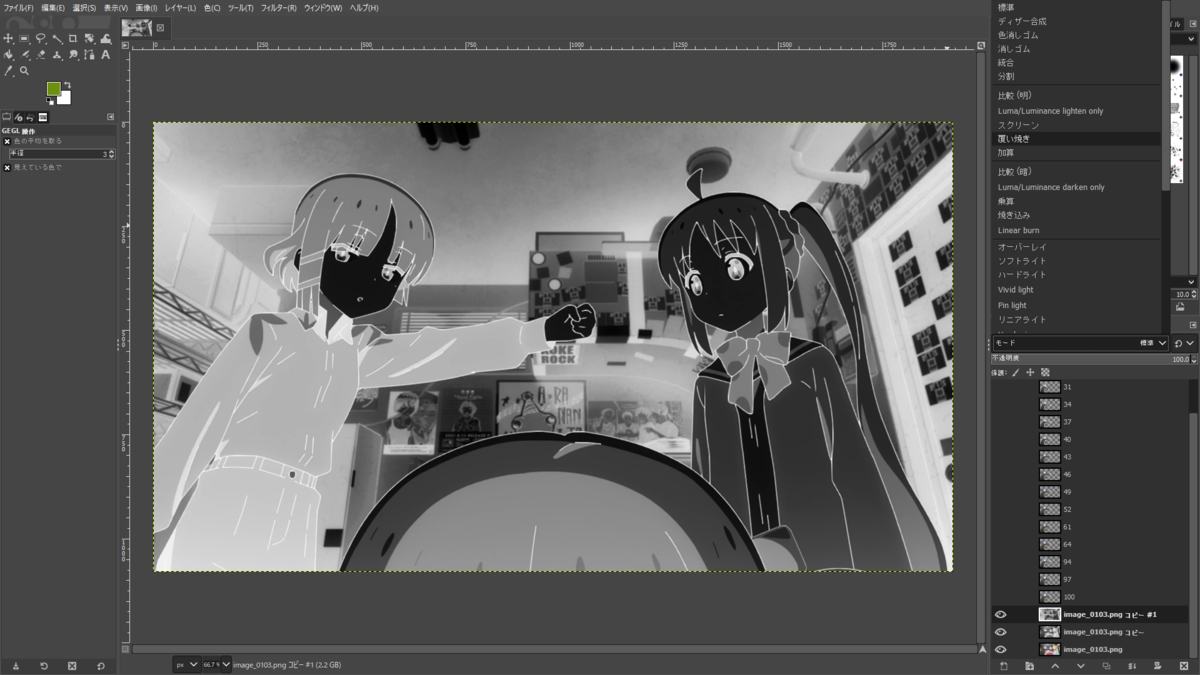Switch to the Device Status tab
1200x675 pixels.
[x=18, y=117]
